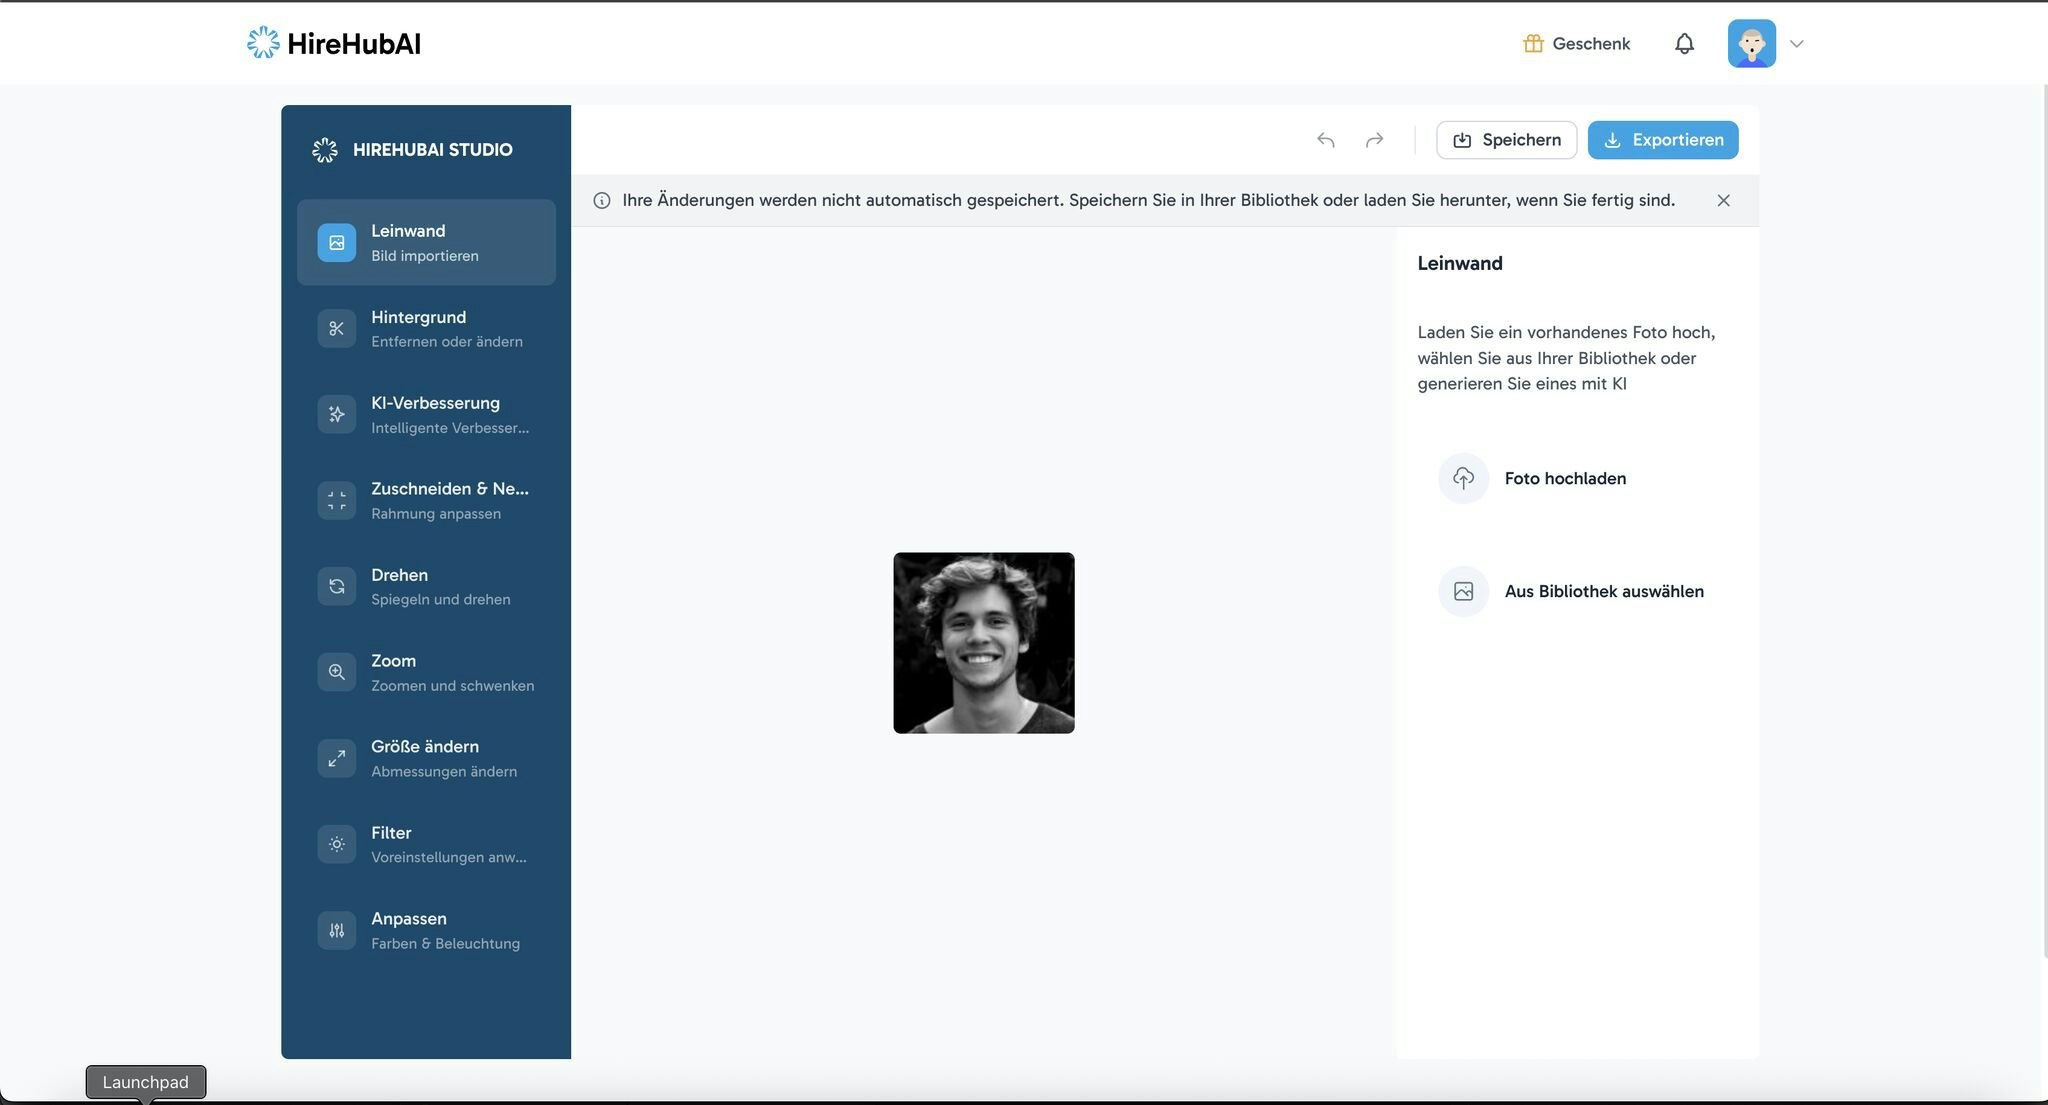Click the undo arrow icon

pos(1326,140)
